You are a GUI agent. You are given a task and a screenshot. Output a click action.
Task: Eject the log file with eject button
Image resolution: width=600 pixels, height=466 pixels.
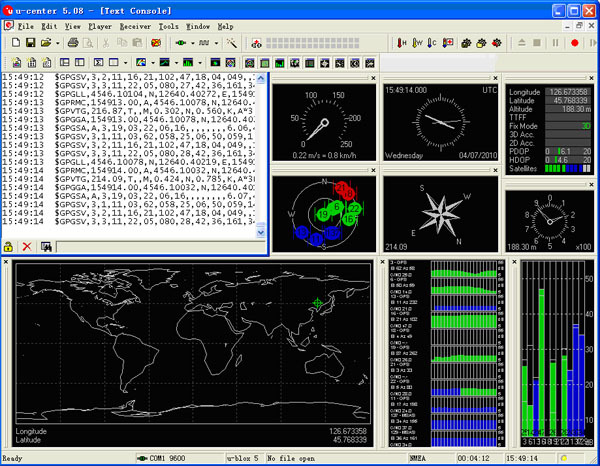click(522, 43)
